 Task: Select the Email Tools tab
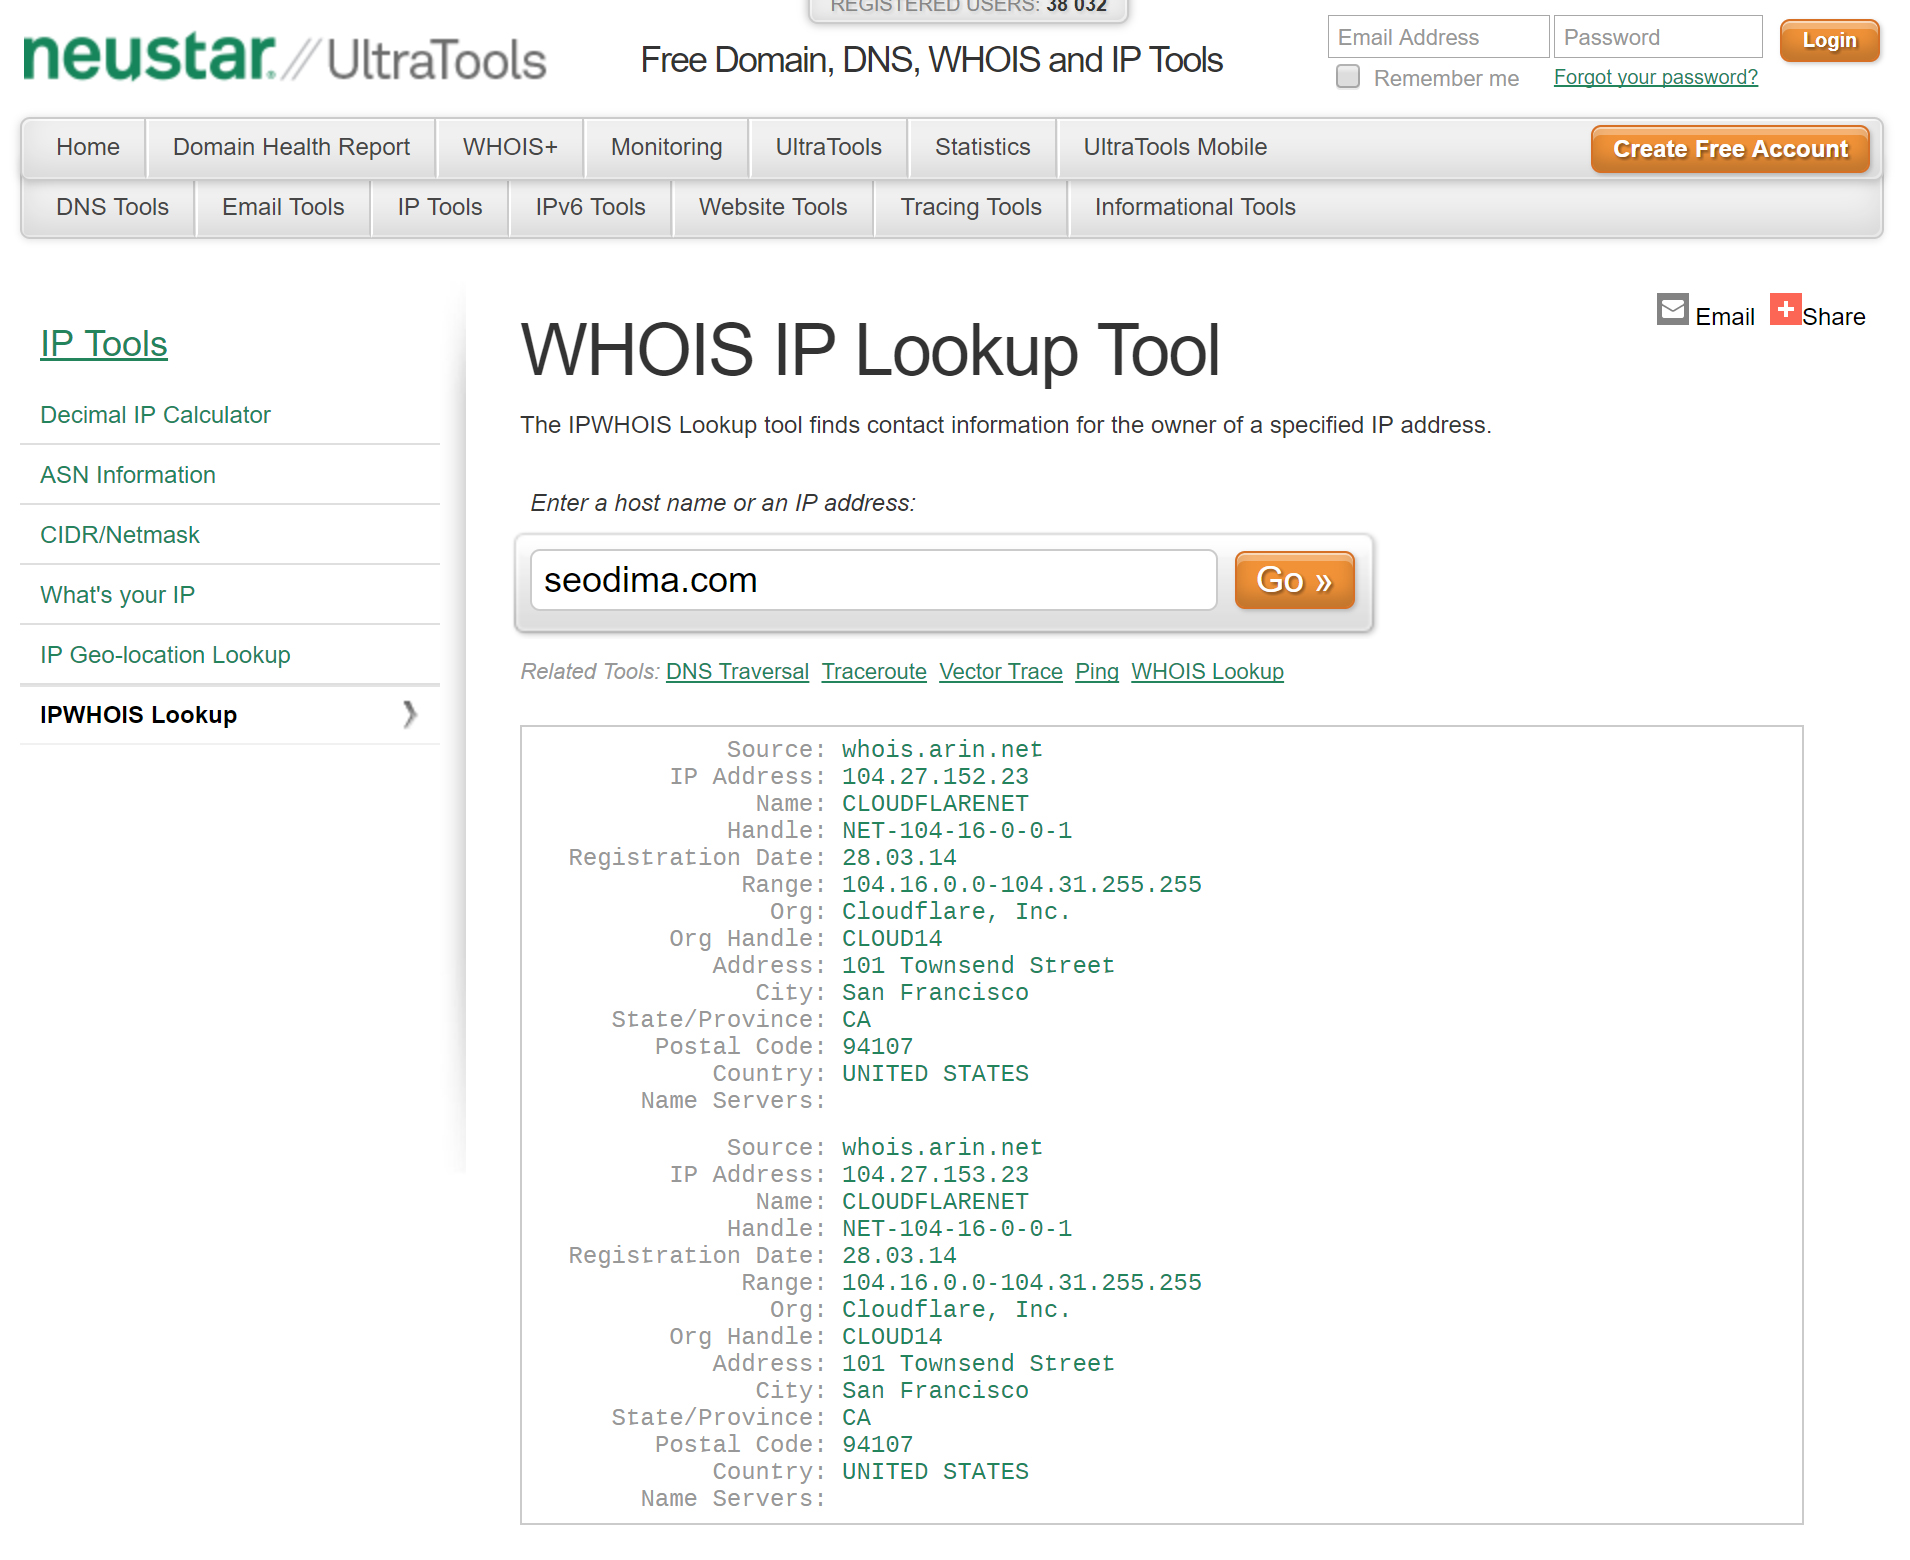tap(283, 207)
